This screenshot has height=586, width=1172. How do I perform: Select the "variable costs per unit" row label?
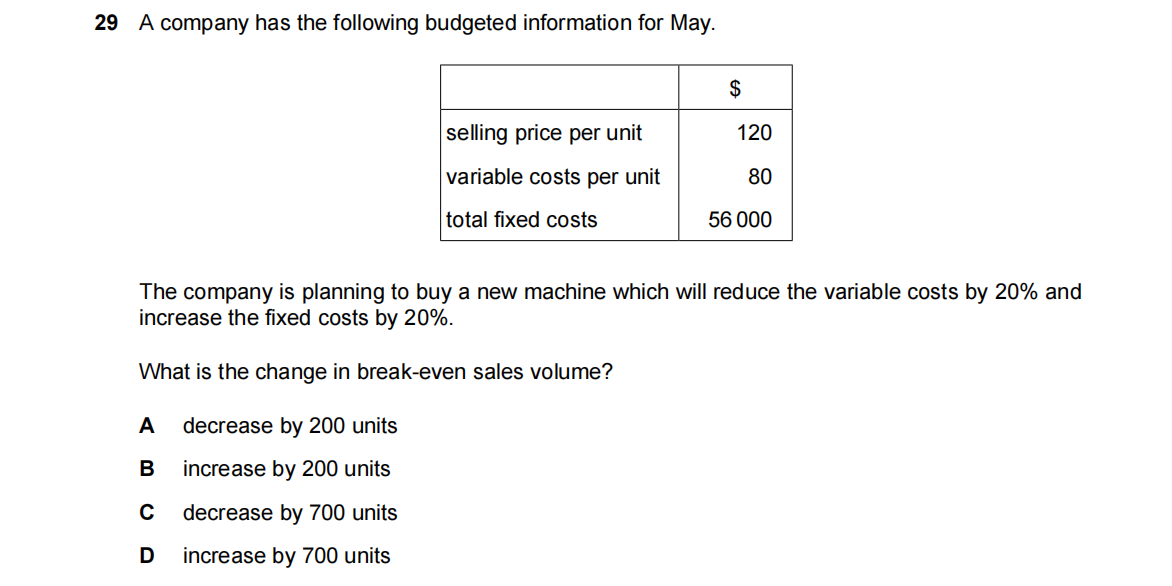(553, 177)
